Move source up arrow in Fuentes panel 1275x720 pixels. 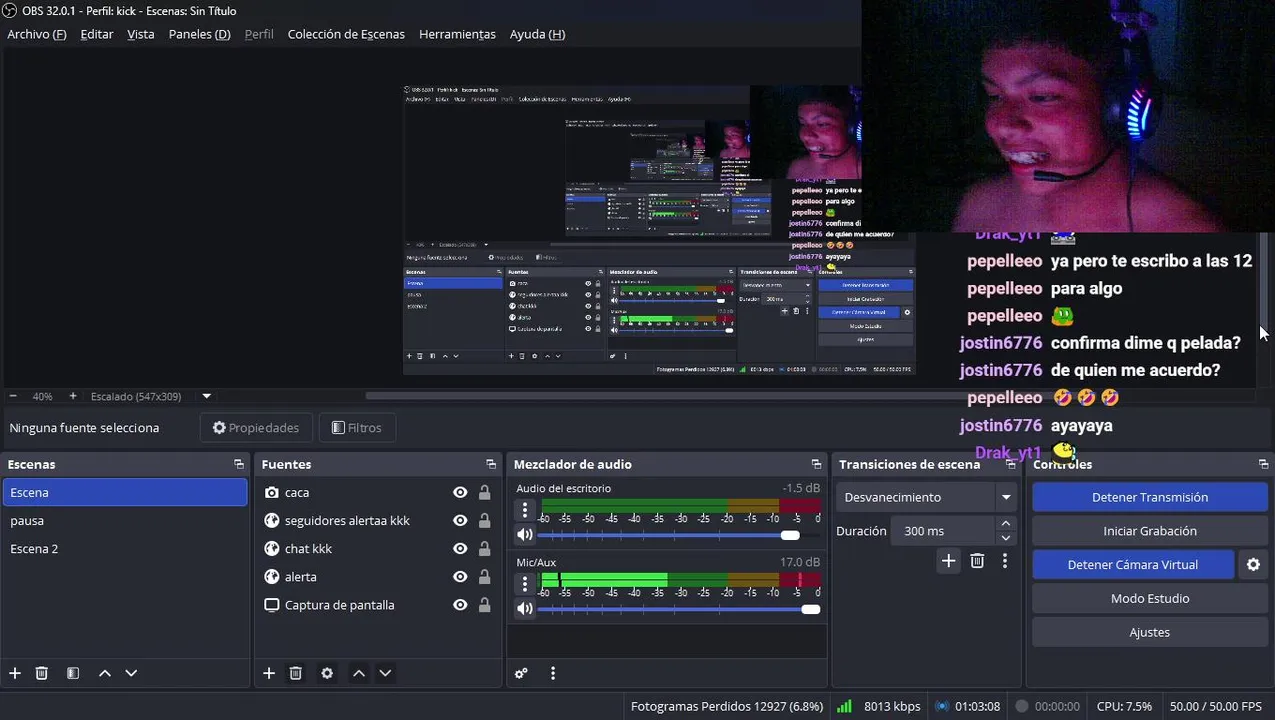point(359,673)
